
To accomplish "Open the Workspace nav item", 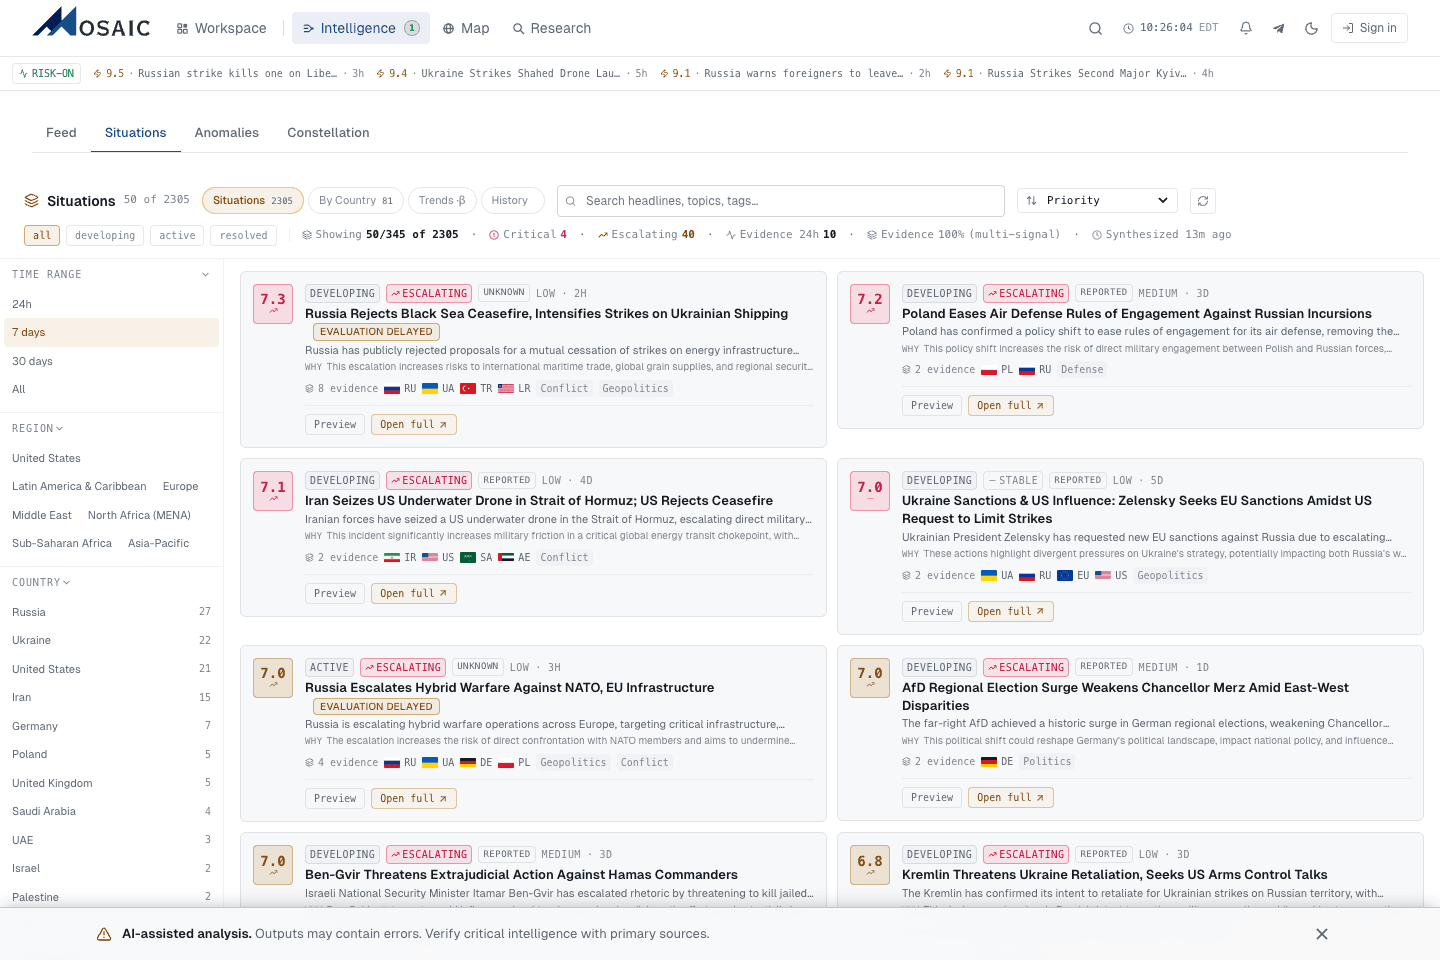I will tap(221, 28).
